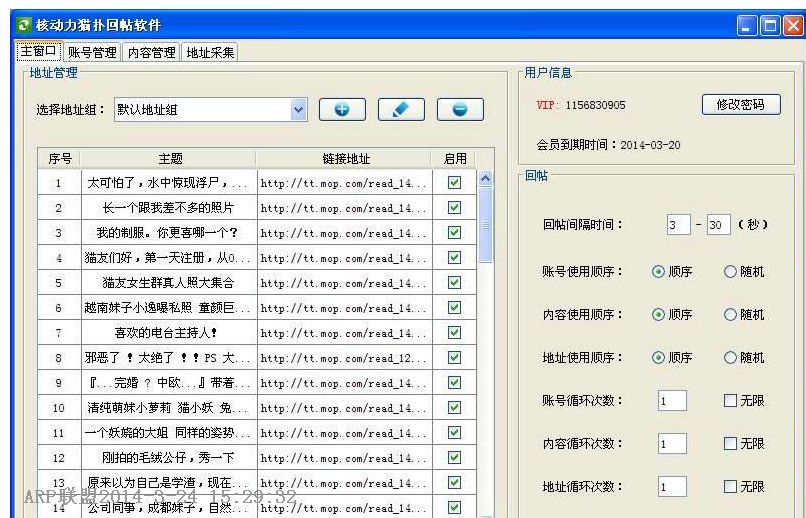This screenshot has width=806, height=518.
Task: Select the topic 长一个跟我差不多的照片
Action: [x=169, y=208]
